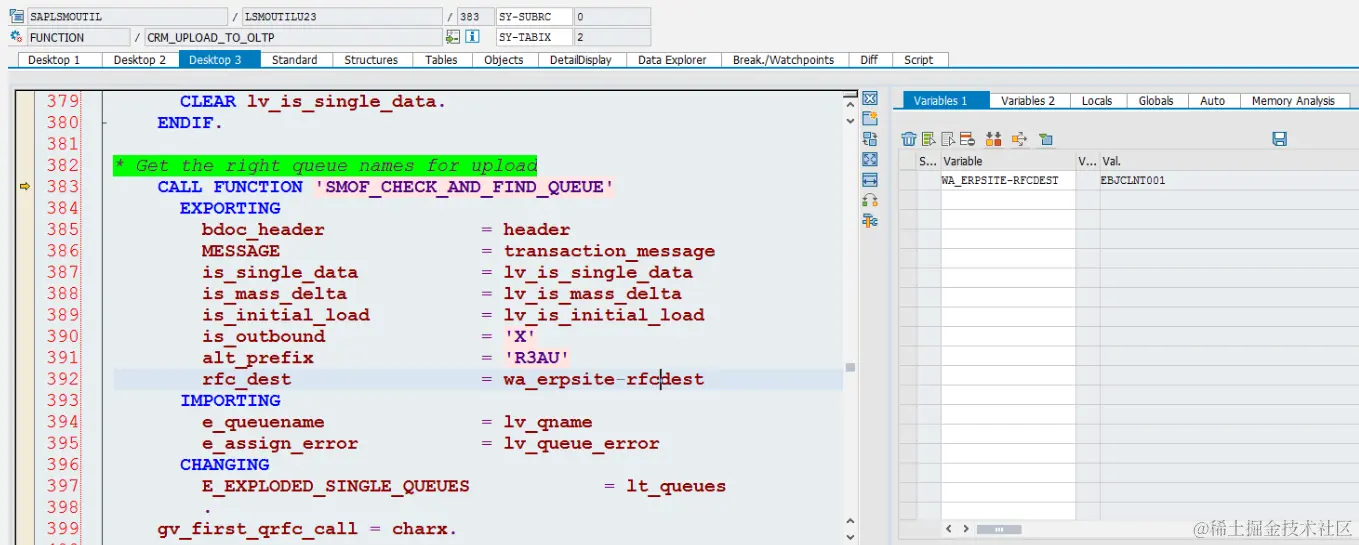The width and height of the screenshot is (1359, 545).
Task: Switch to Variables 2 tab
Action: point(1028,101)
